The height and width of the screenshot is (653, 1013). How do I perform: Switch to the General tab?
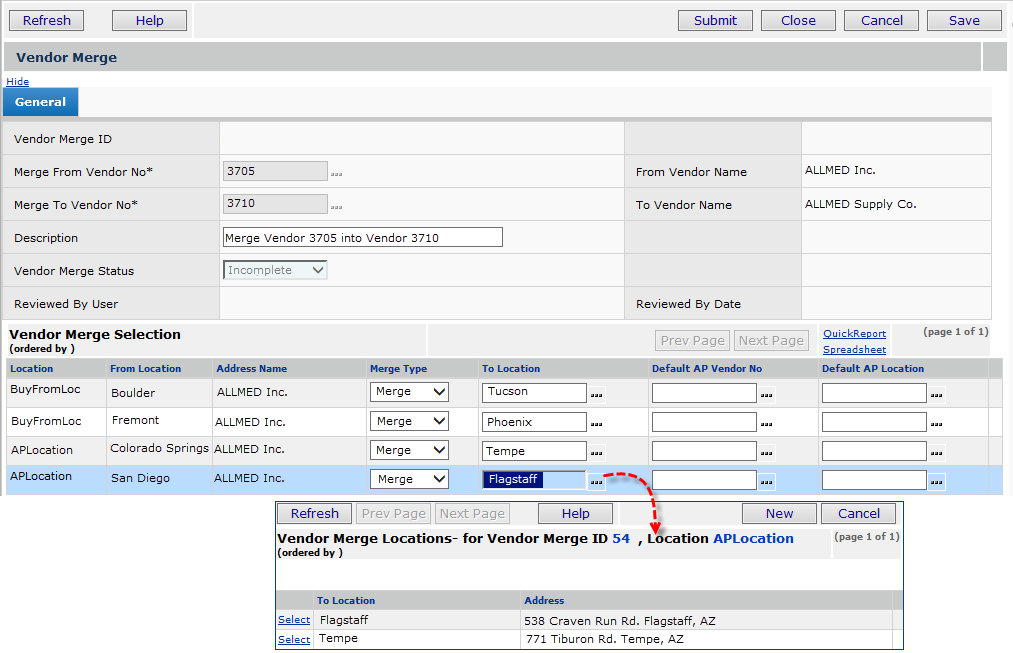click(x=40, y=102)
